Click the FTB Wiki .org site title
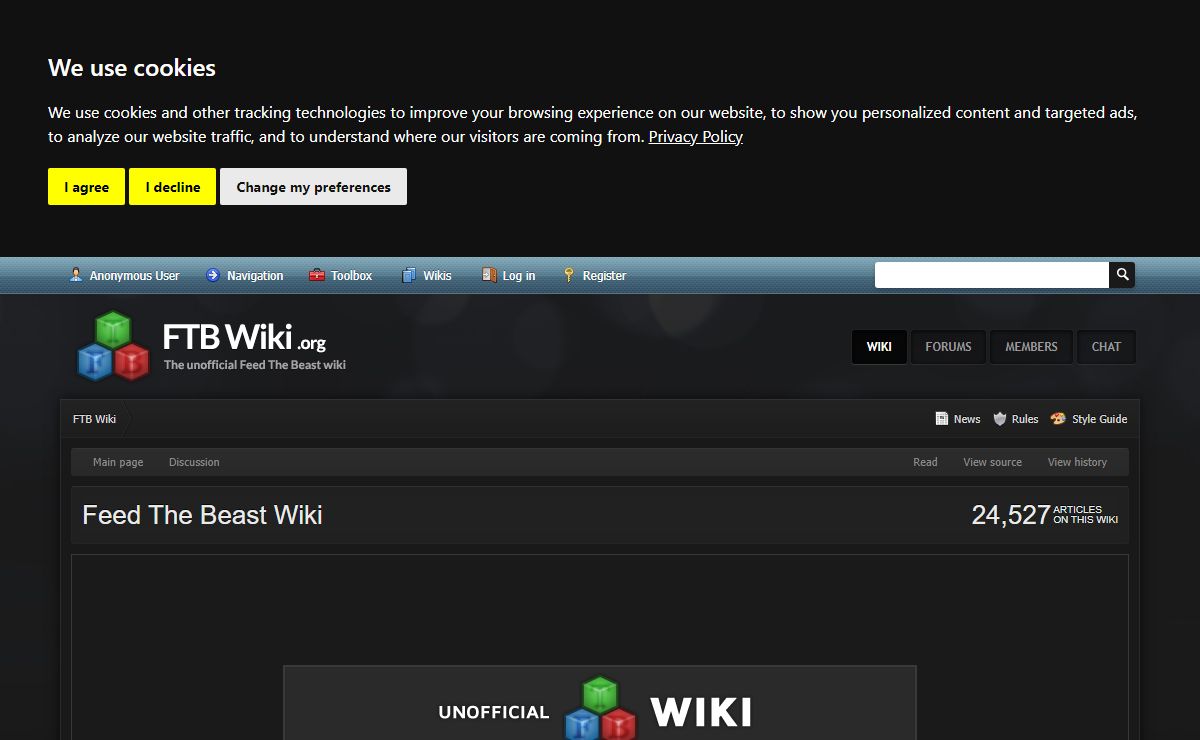The height and width of the screenshot is (740, 1200). pyautogui.click(x=244, y=337)
